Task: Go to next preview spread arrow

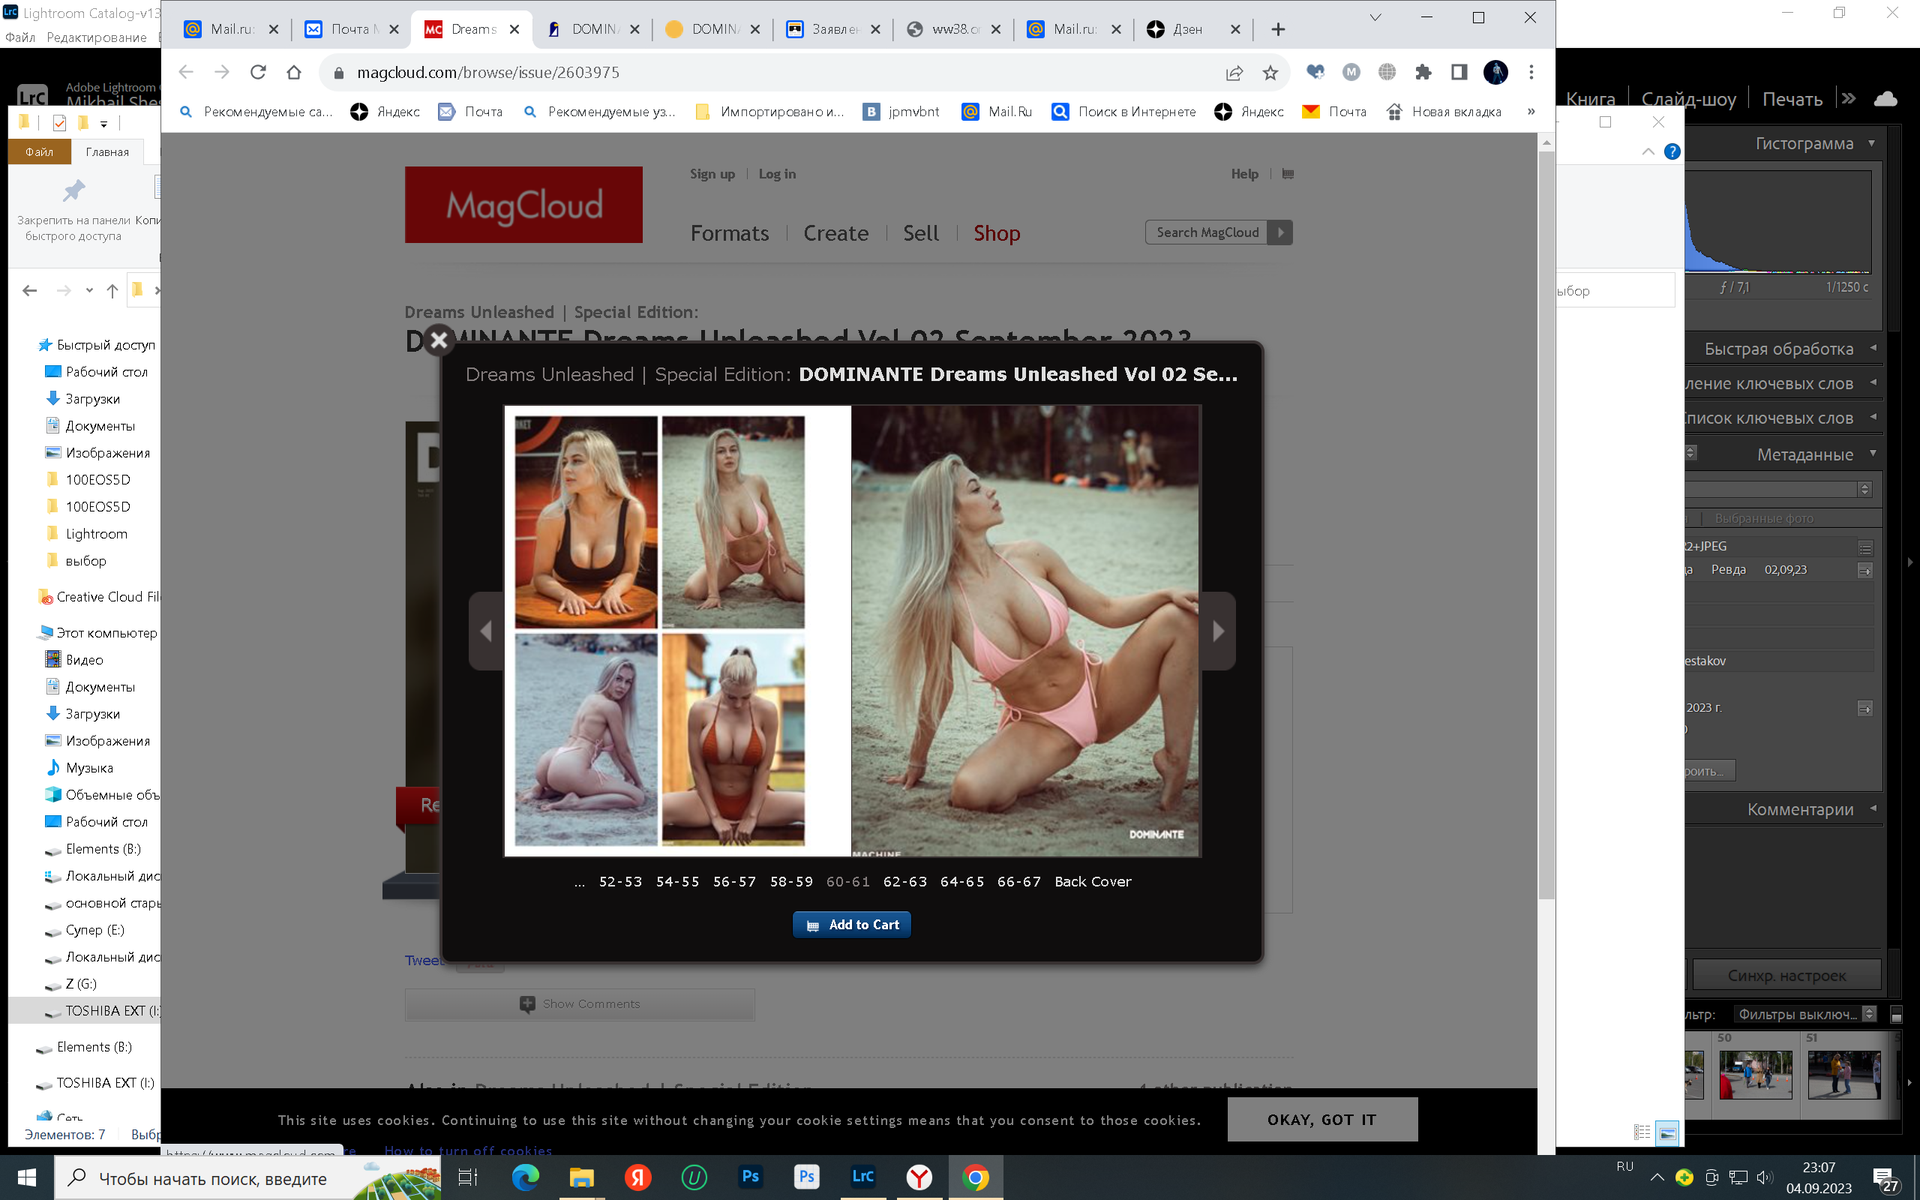Action: [x=1218, y=631]
